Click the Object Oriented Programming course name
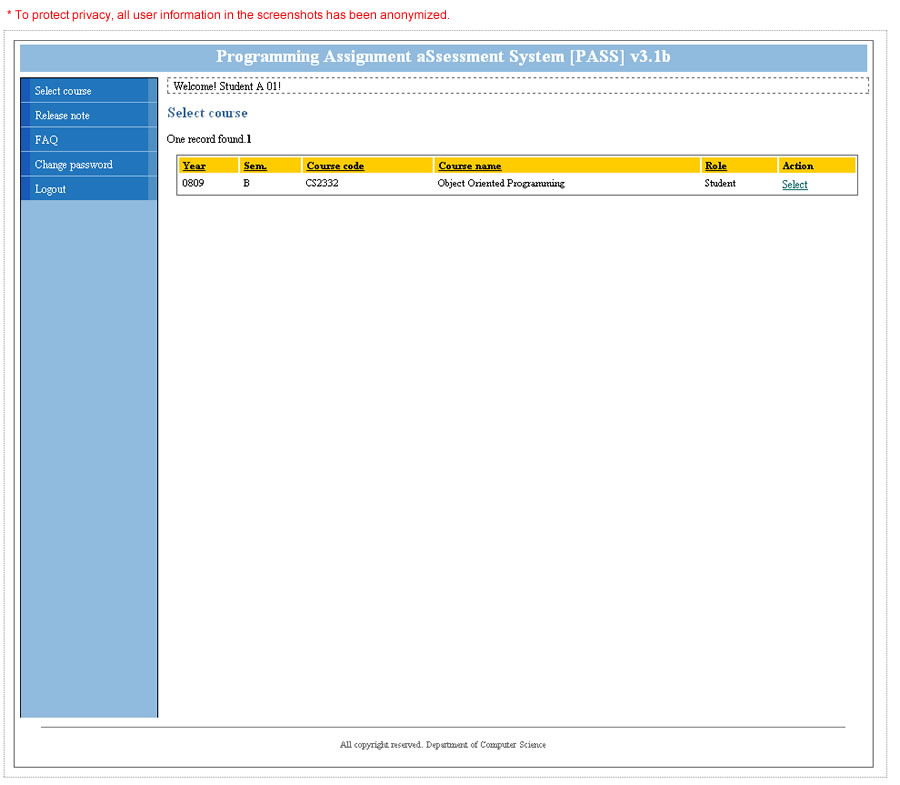The width and height of the screenshot is (900, 785). [x=501, y=184]
